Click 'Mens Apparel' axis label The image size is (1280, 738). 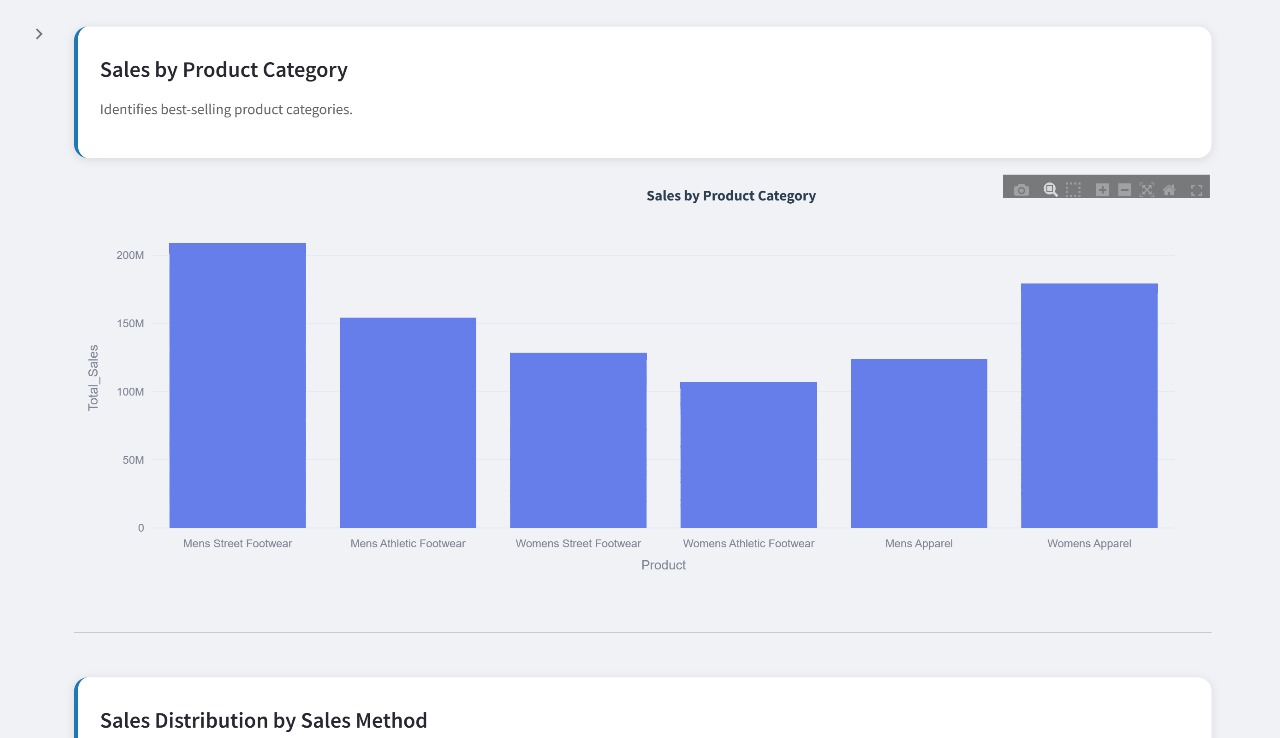click(x=919, y=544)
